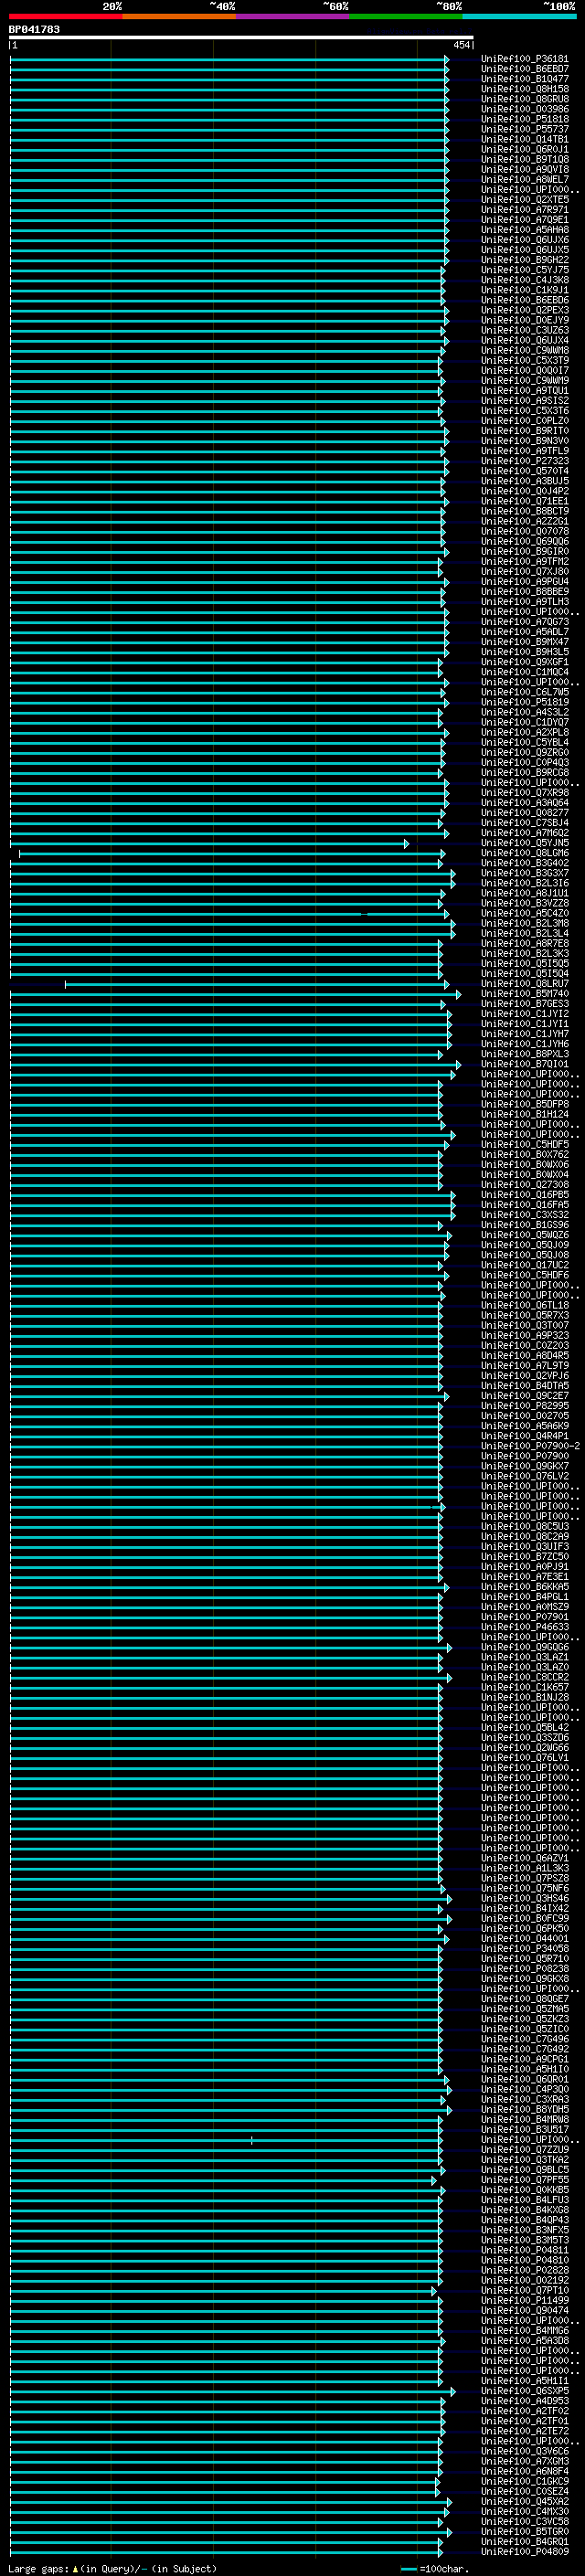This screenshot has height=2576, width=585.
Task: Click hit label UniRef100_Q6R0J1
Action: pyautogui.click(x=525, y=149)
